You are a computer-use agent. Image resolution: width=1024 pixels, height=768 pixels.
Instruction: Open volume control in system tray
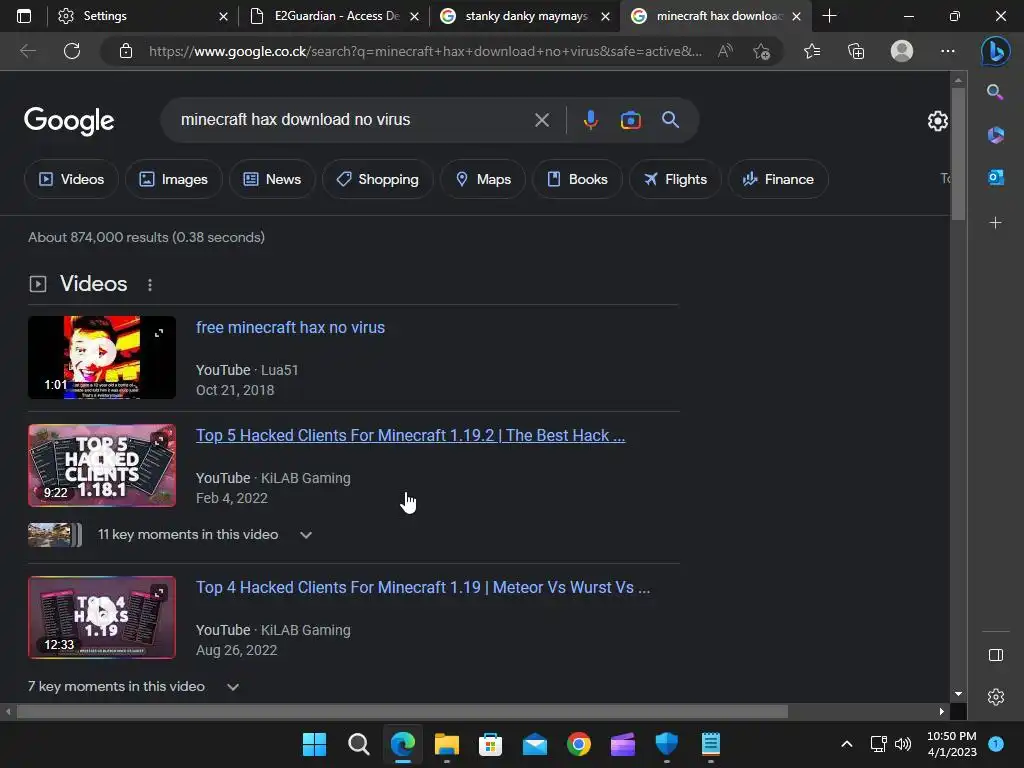coord(903,744)
